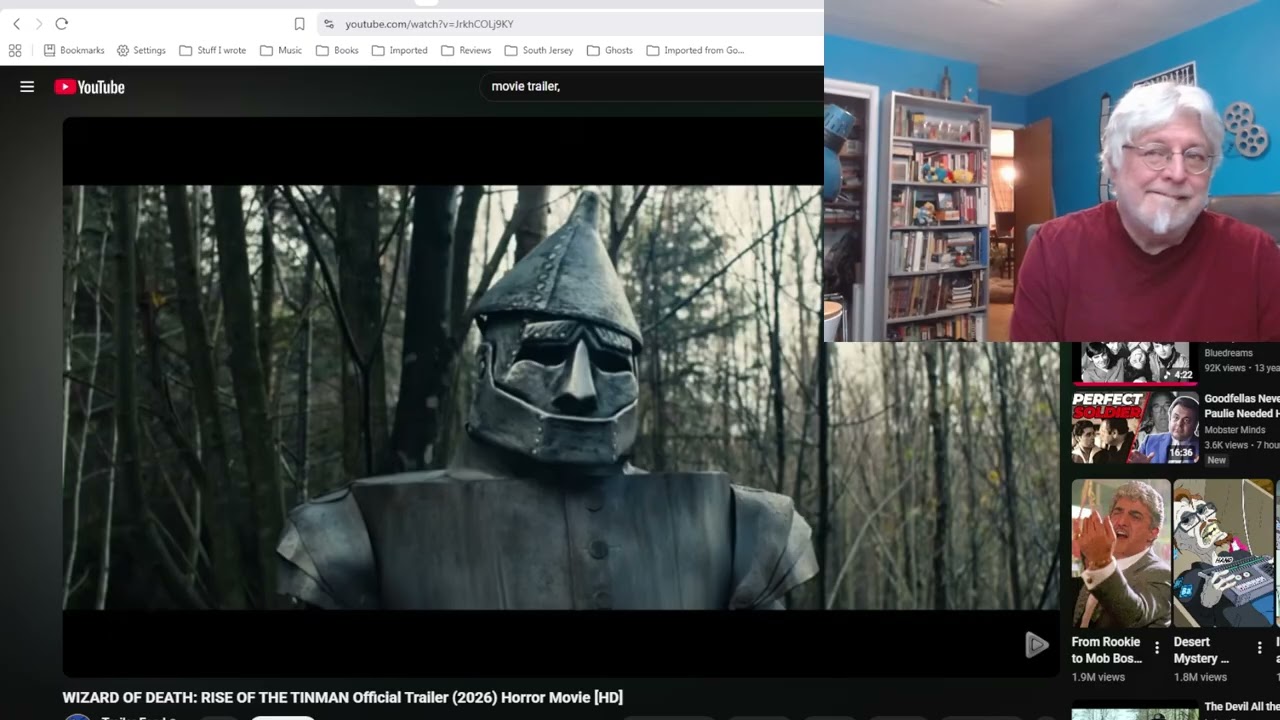Open the apps grid icon in bookmarks bar
This screenshot has width=1280, height=720.
pyautogui.click(x=15, y=50)
